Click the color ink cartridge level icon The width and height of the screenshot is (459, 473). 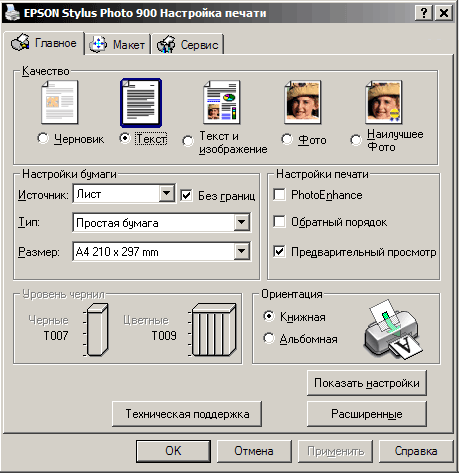click(213, 329)
